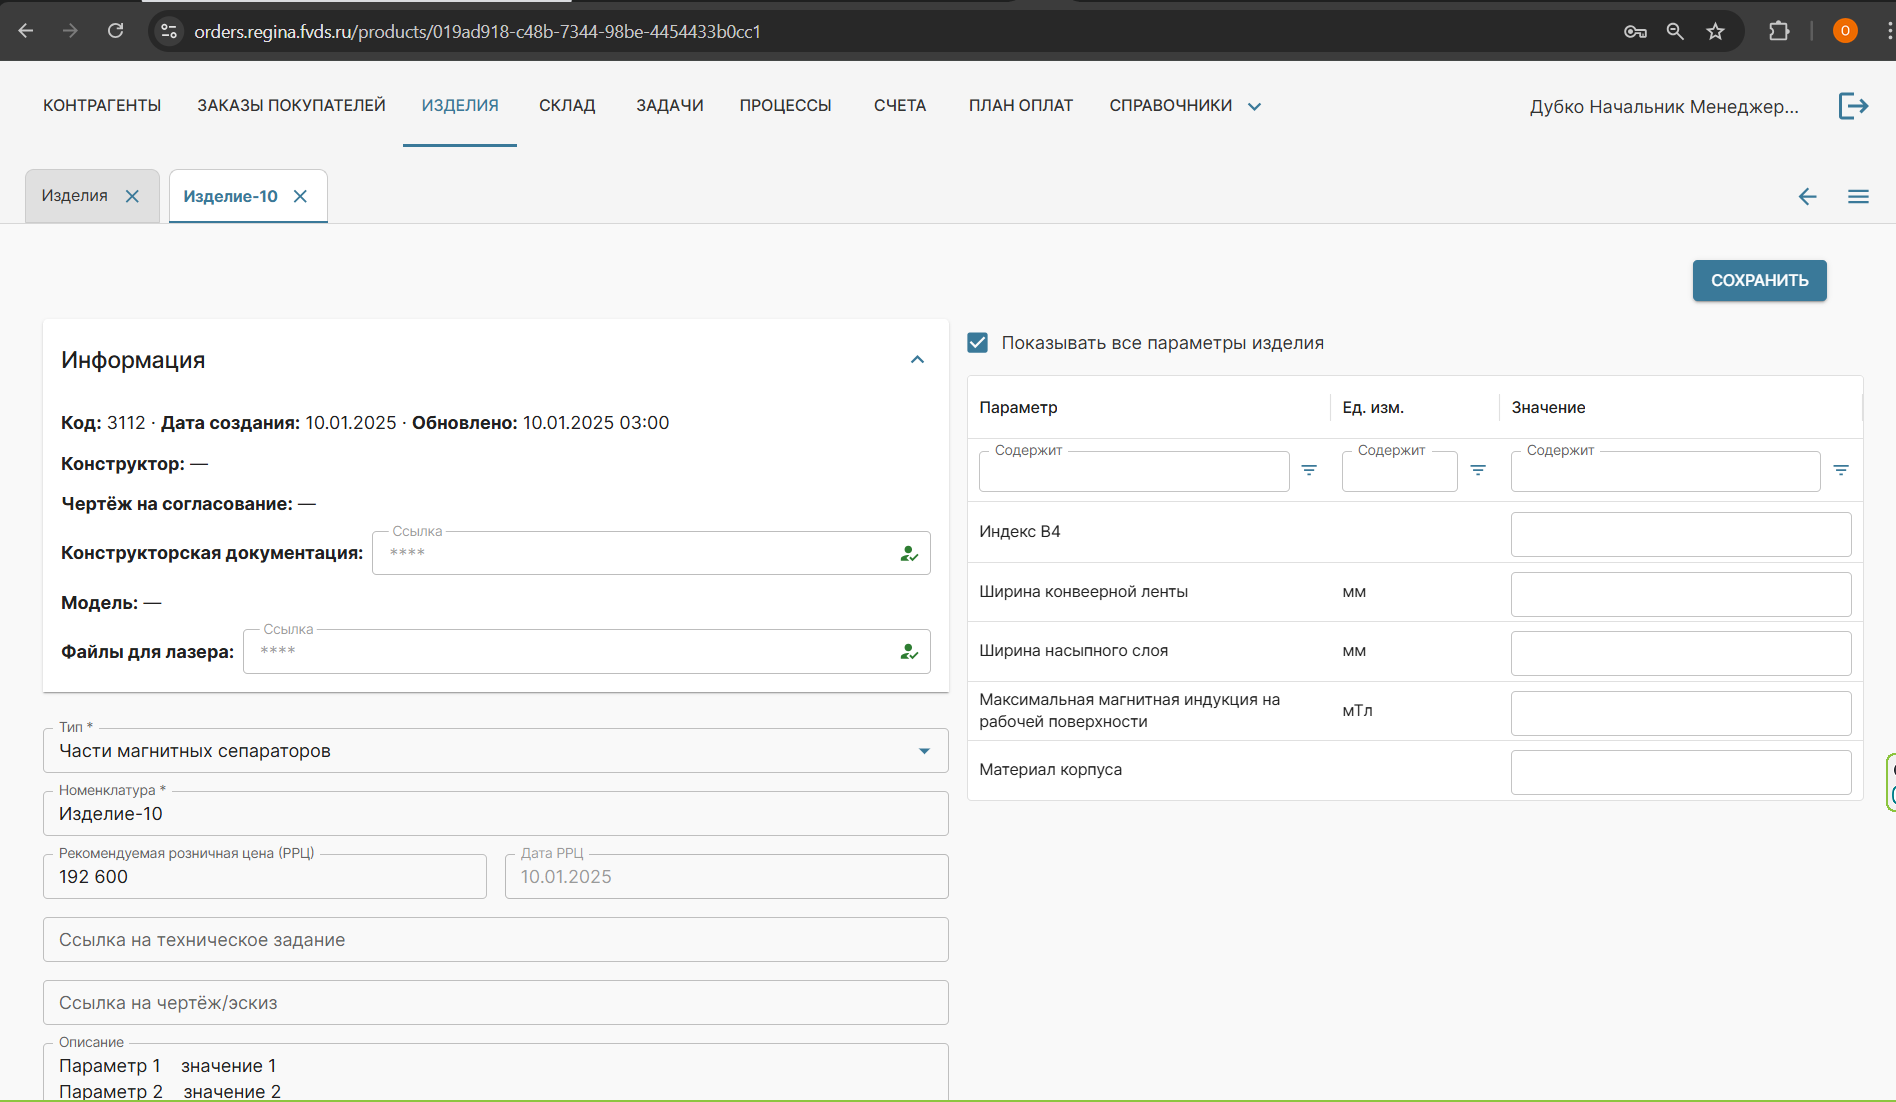This screenshot has height=1102, width=1896.
Task: Uncheck Показывать все параметры изделия
Action: coord(978,343)
